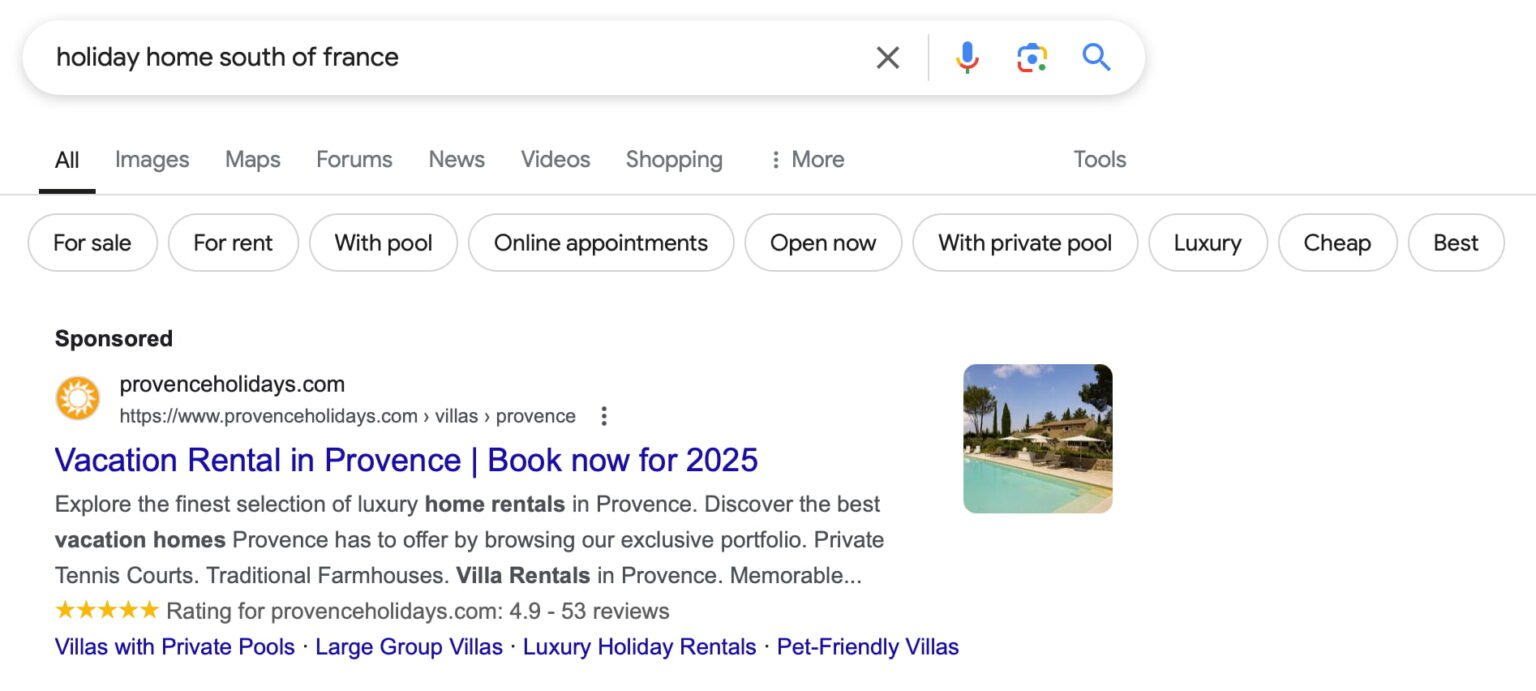Open the 'Vacation Rental in Provence' ad link
This screenshot has height=691, width=1536.
coord(406,460)
